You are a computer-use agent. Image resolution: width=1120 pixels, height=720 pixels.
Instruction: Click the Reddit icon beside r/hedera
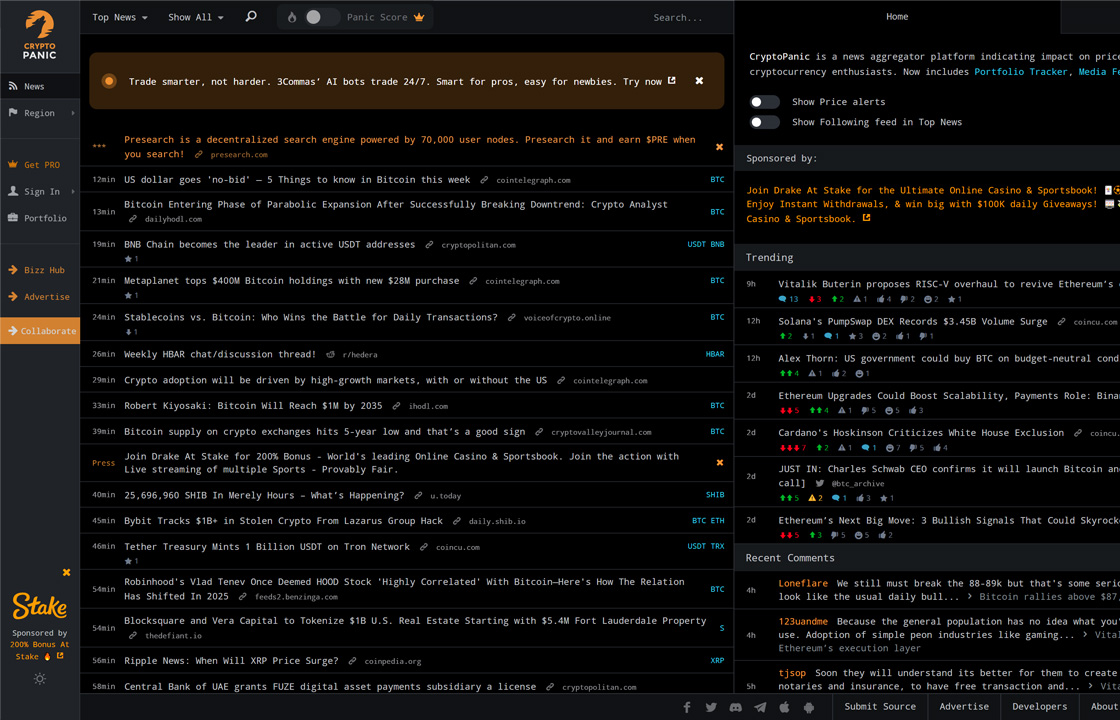click(x=330, y=354)
